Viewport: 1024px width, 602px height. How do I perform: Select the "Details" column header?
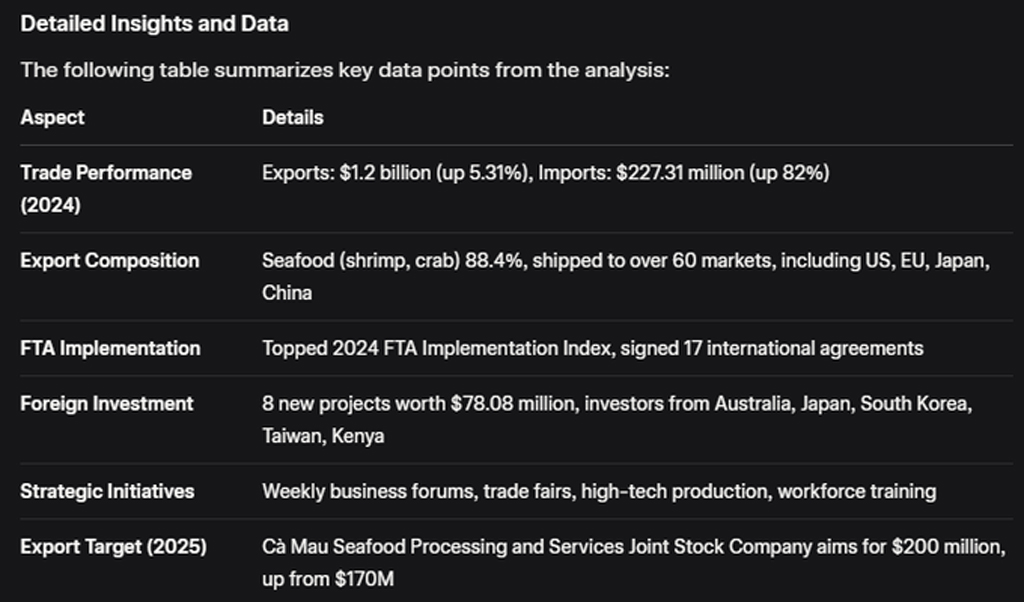(292, 117)
